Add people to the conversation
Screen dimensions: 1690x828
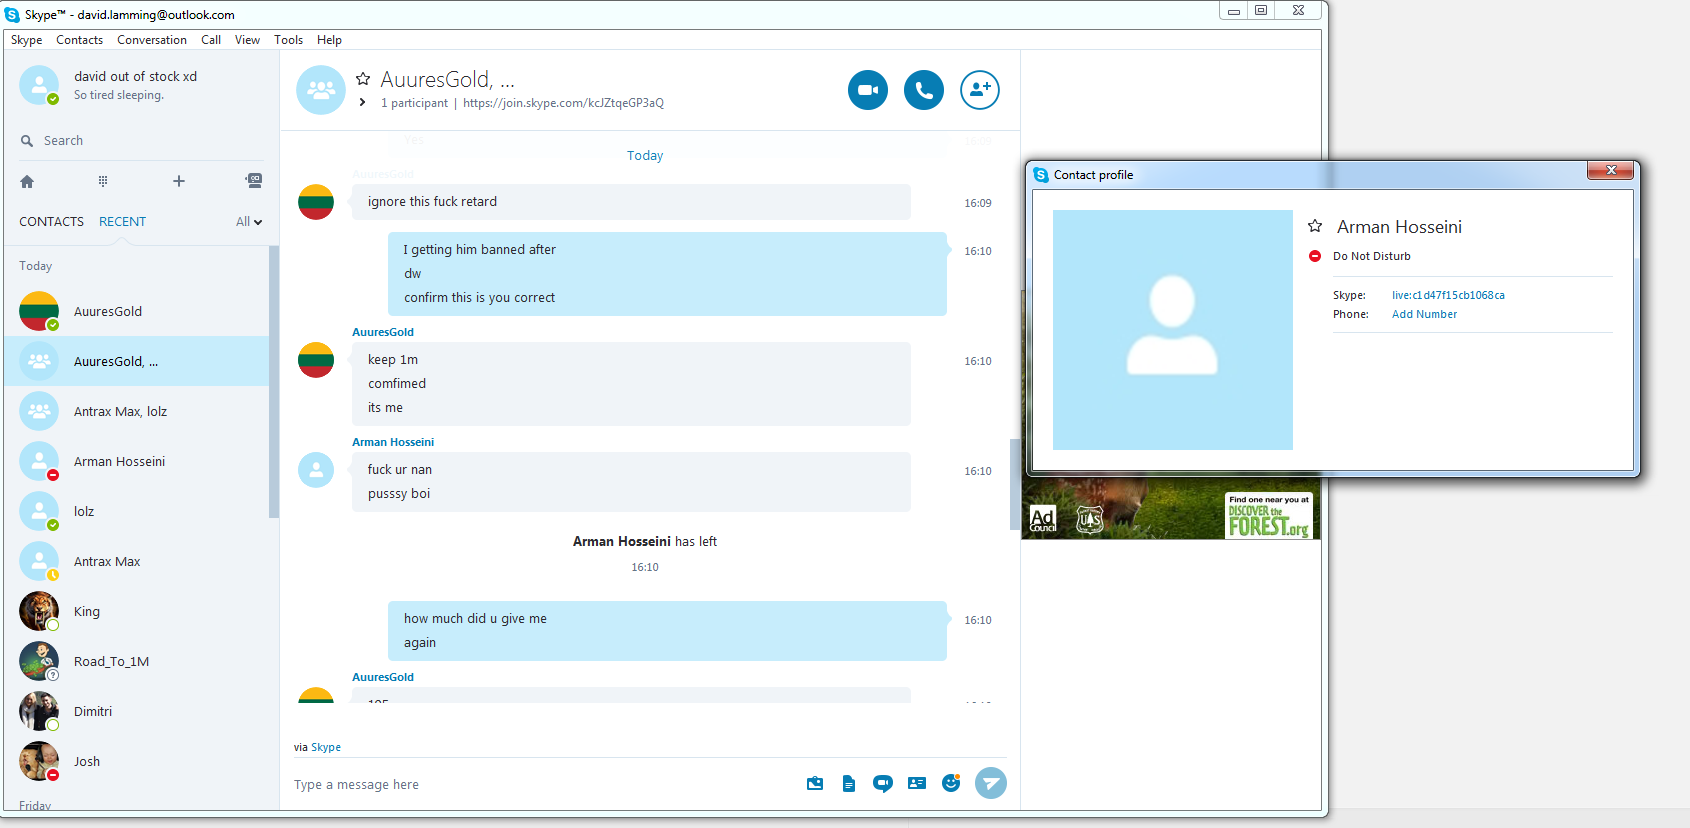980,90
